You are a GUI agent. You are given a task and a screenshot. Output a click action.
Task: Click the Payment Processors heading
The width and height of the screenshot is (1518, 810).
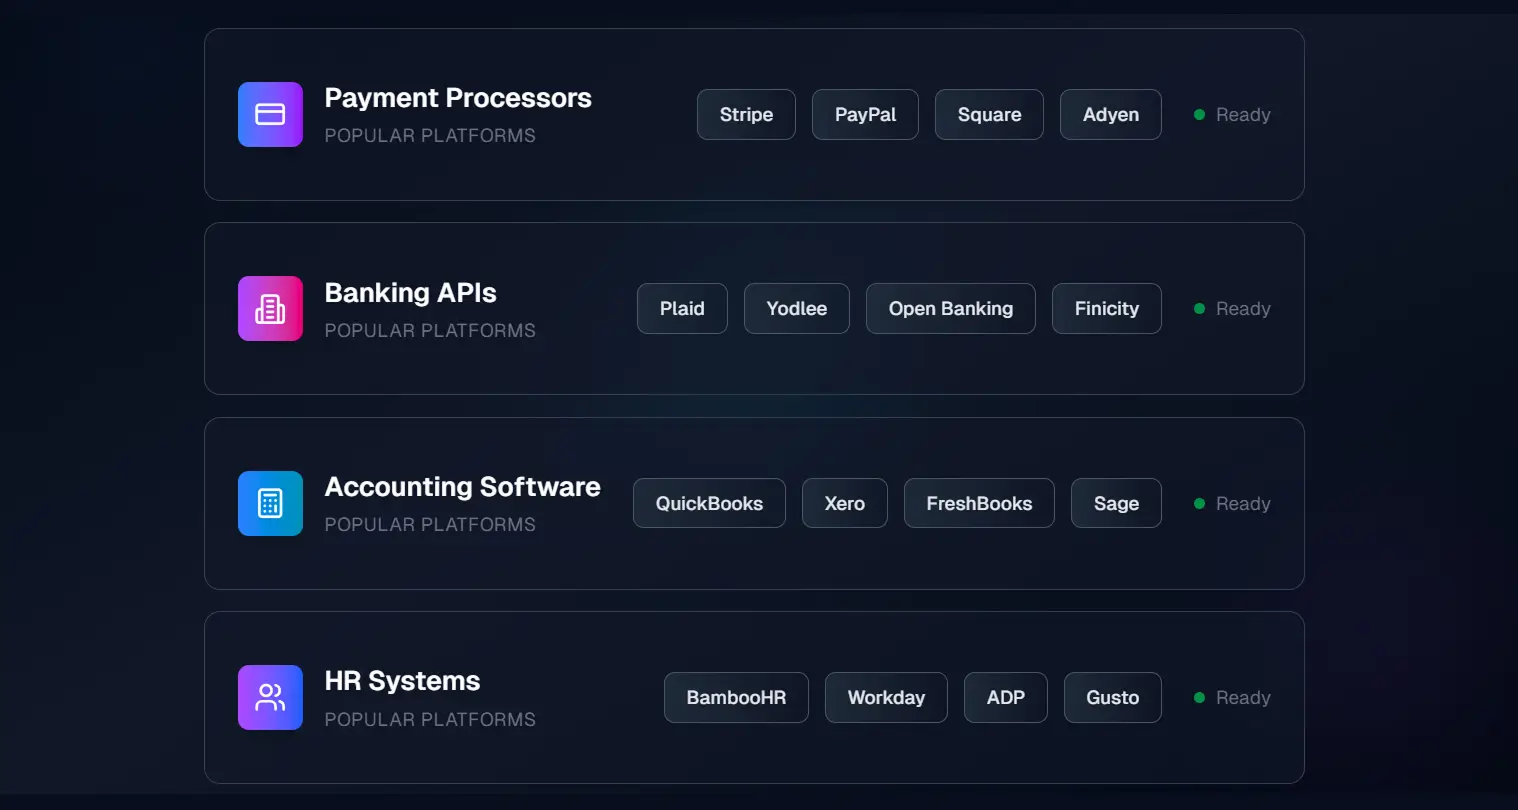click(x=458, y=98)
